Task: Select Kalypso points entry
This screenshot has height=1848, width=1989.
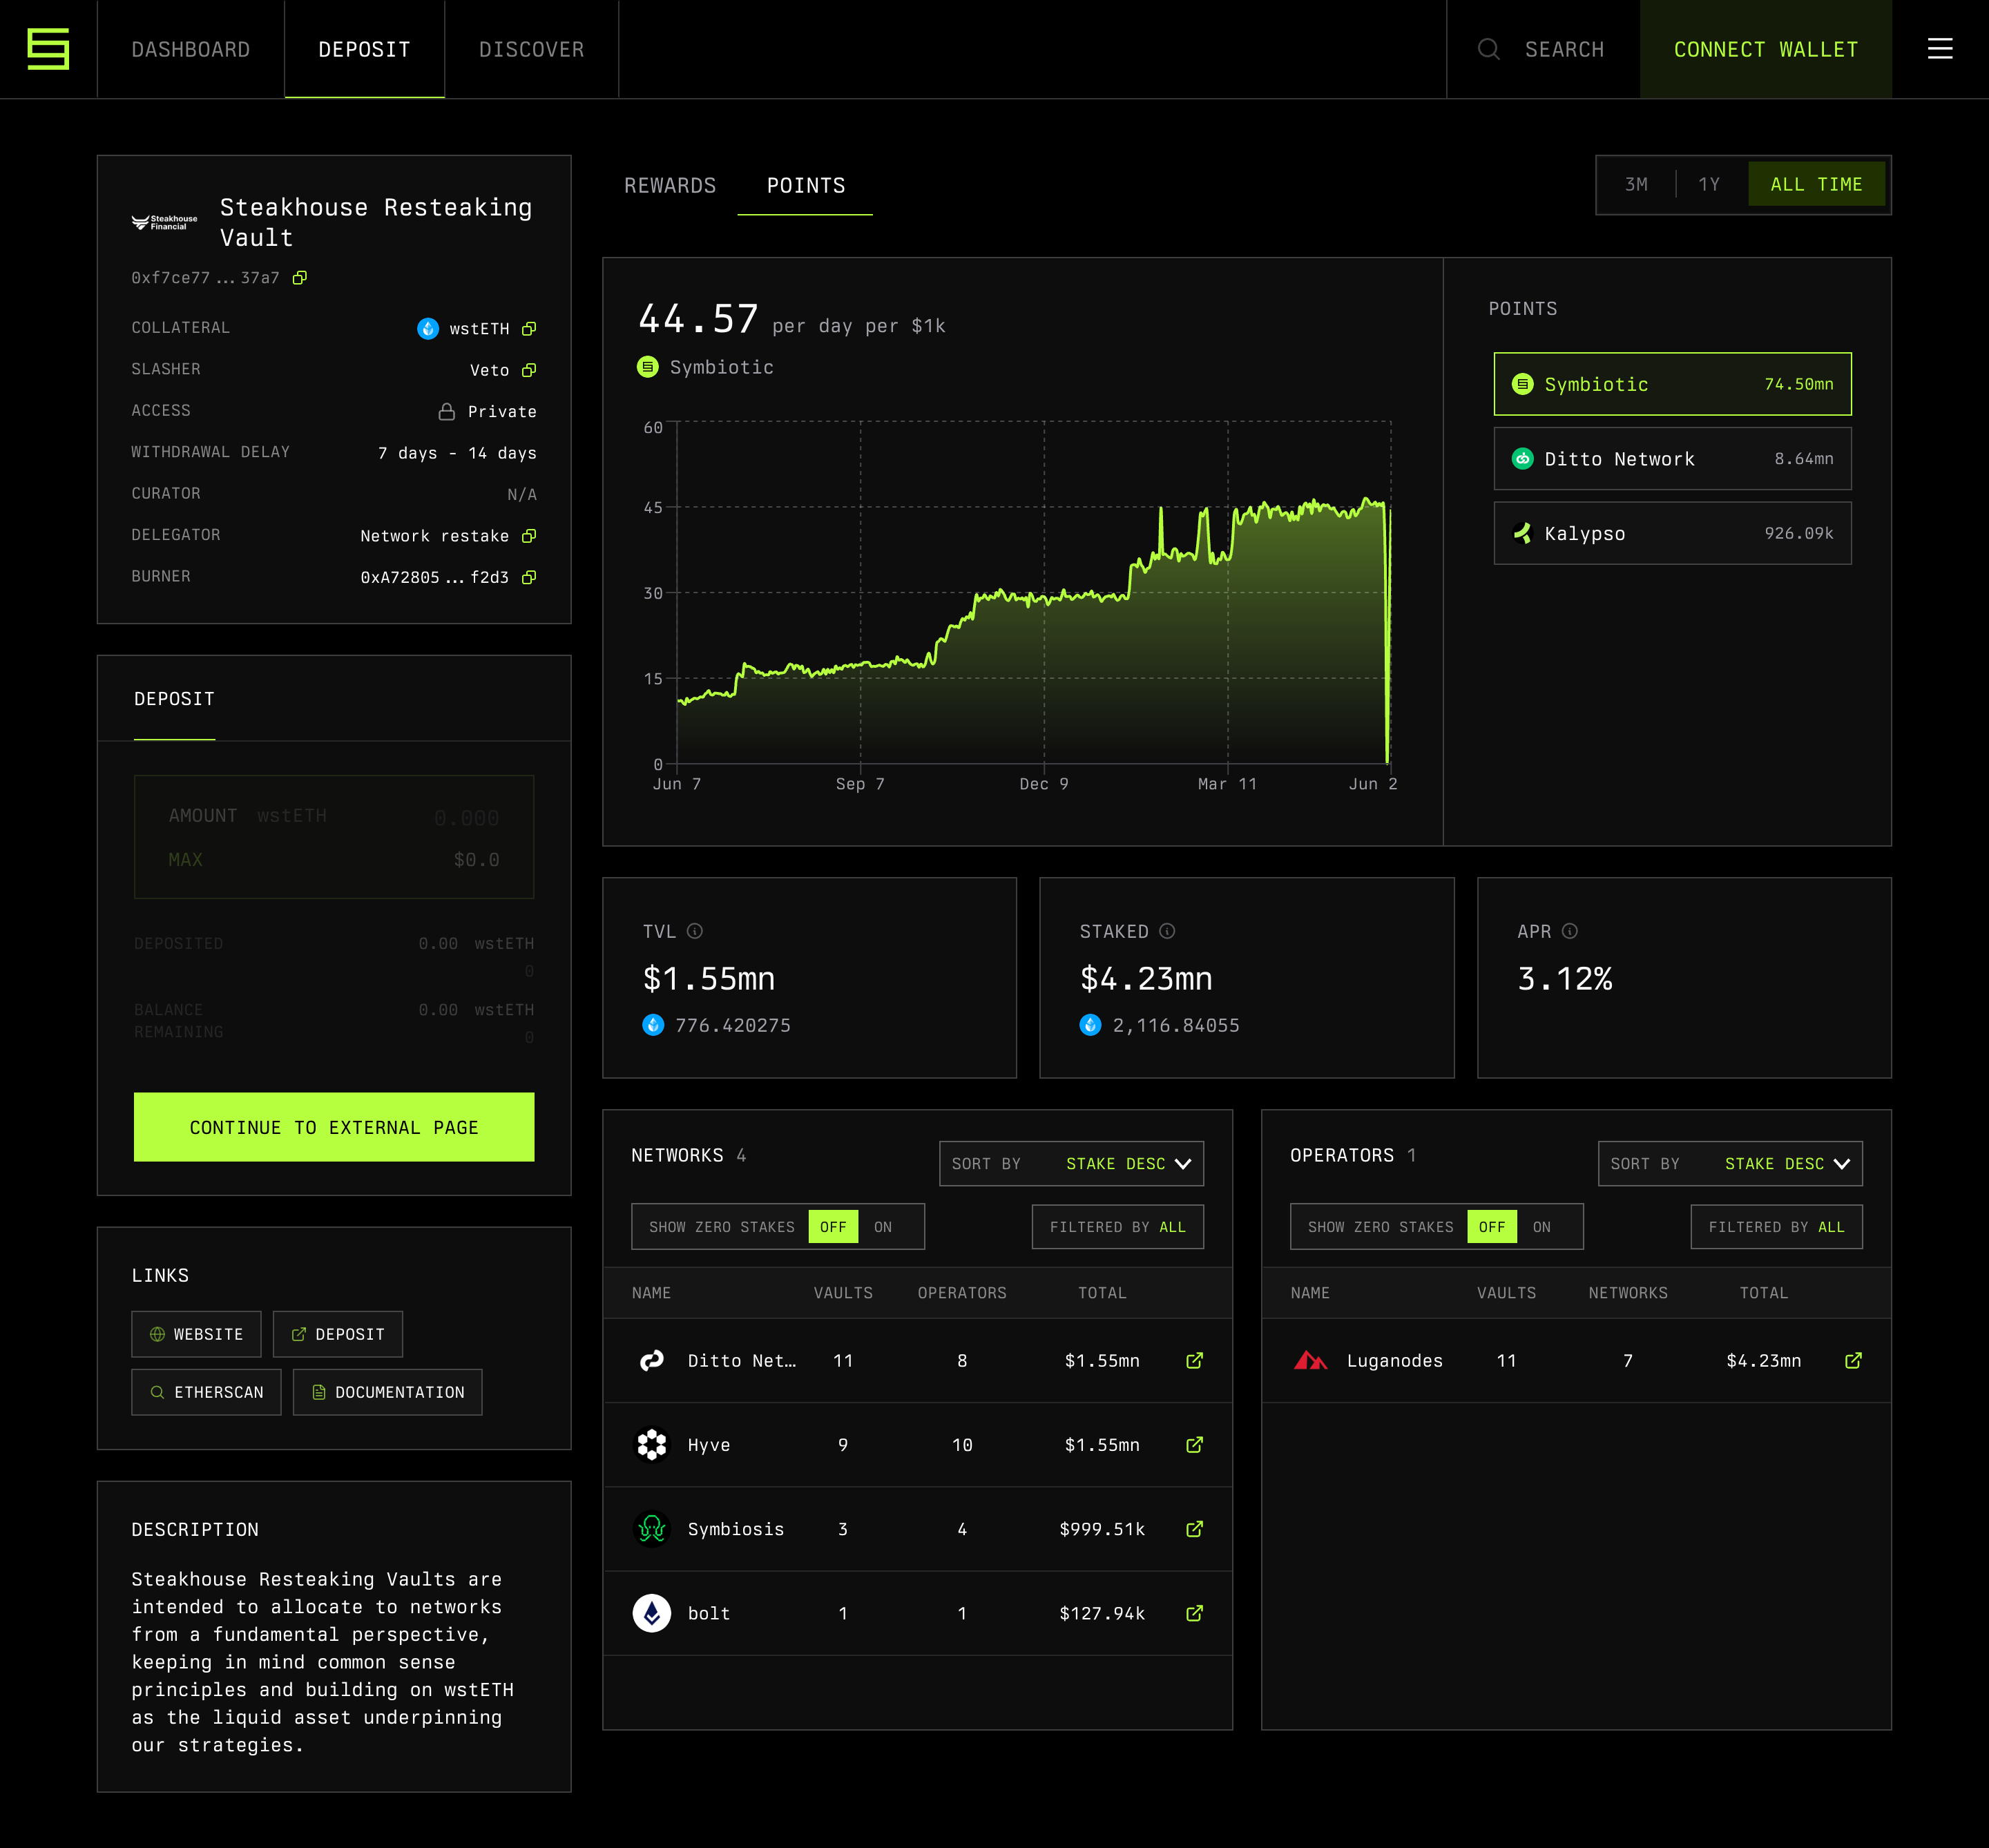Action: 1672,533
